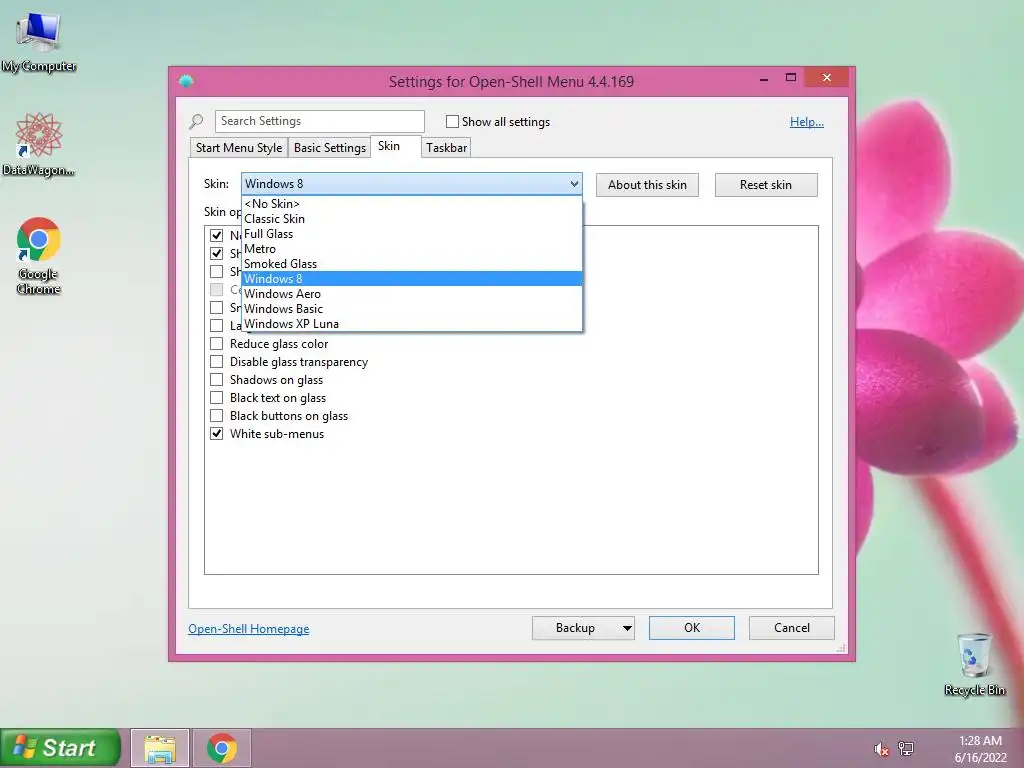This screenshot has height=768, width=1024.
Task: Enable Black text on glass
Action: 216,398
